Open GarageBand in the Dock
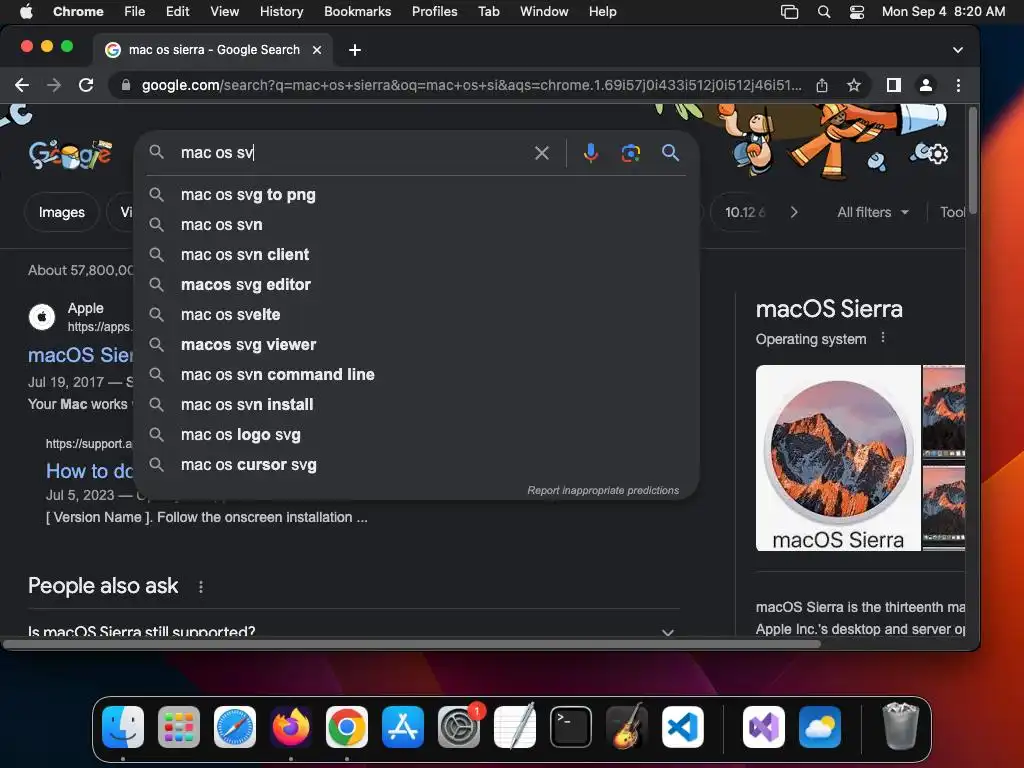1024x768 pixels. click(x=627, y=727)
